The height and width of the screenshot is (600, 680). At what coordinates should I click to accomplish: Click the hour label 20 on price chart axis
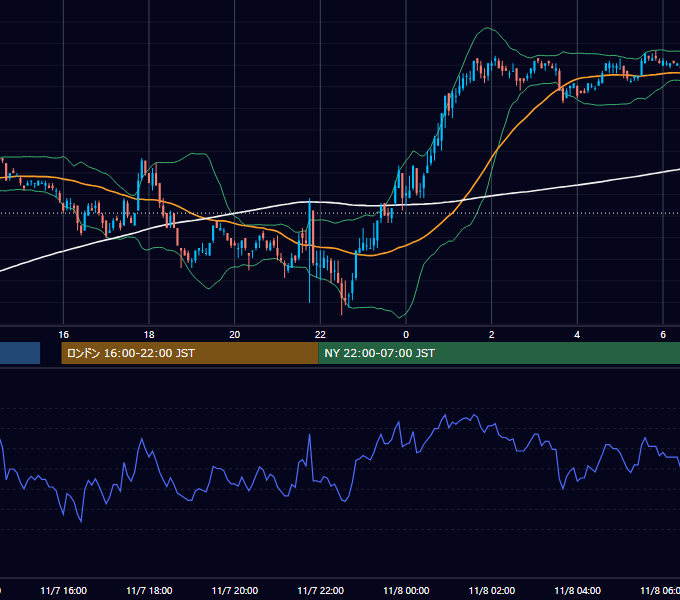pos(235,334)
